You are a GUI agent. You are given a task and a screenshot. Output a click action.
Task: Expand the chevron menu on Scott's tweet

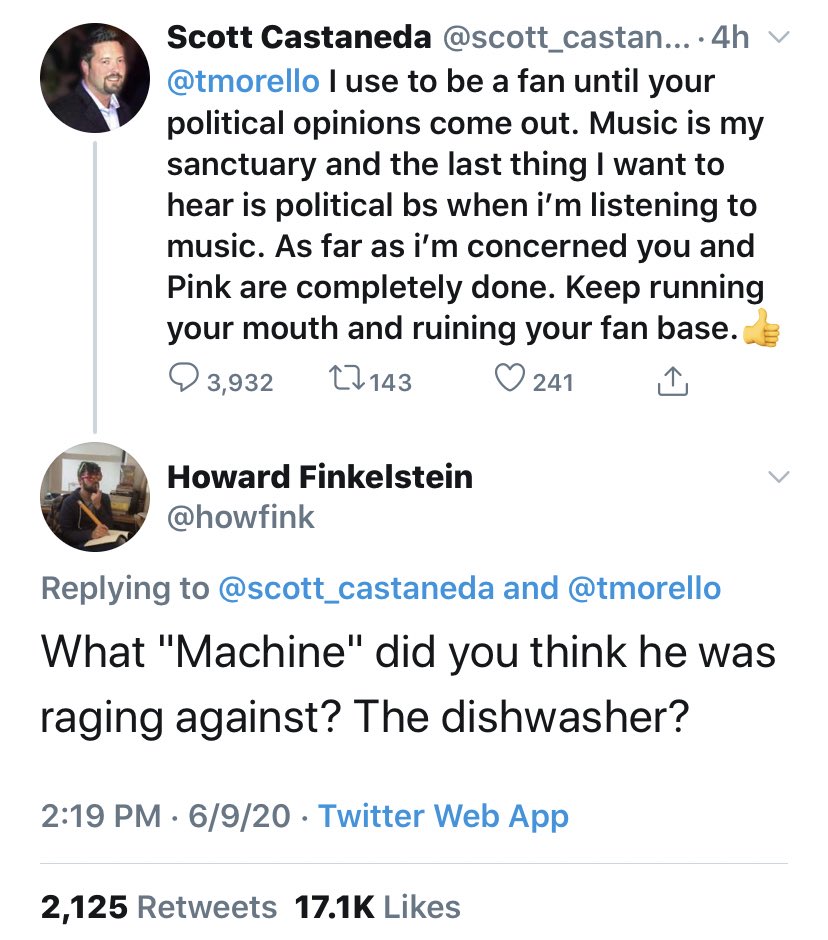point(779,39)
